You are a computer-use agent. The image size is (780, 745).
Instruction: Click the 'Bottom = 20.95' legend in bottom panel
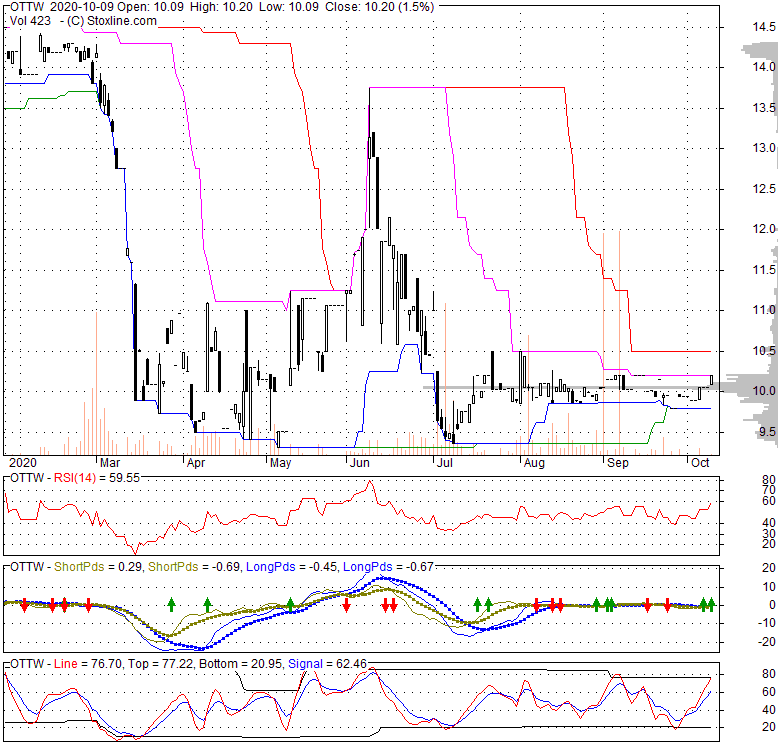click(x=241, y=664)
